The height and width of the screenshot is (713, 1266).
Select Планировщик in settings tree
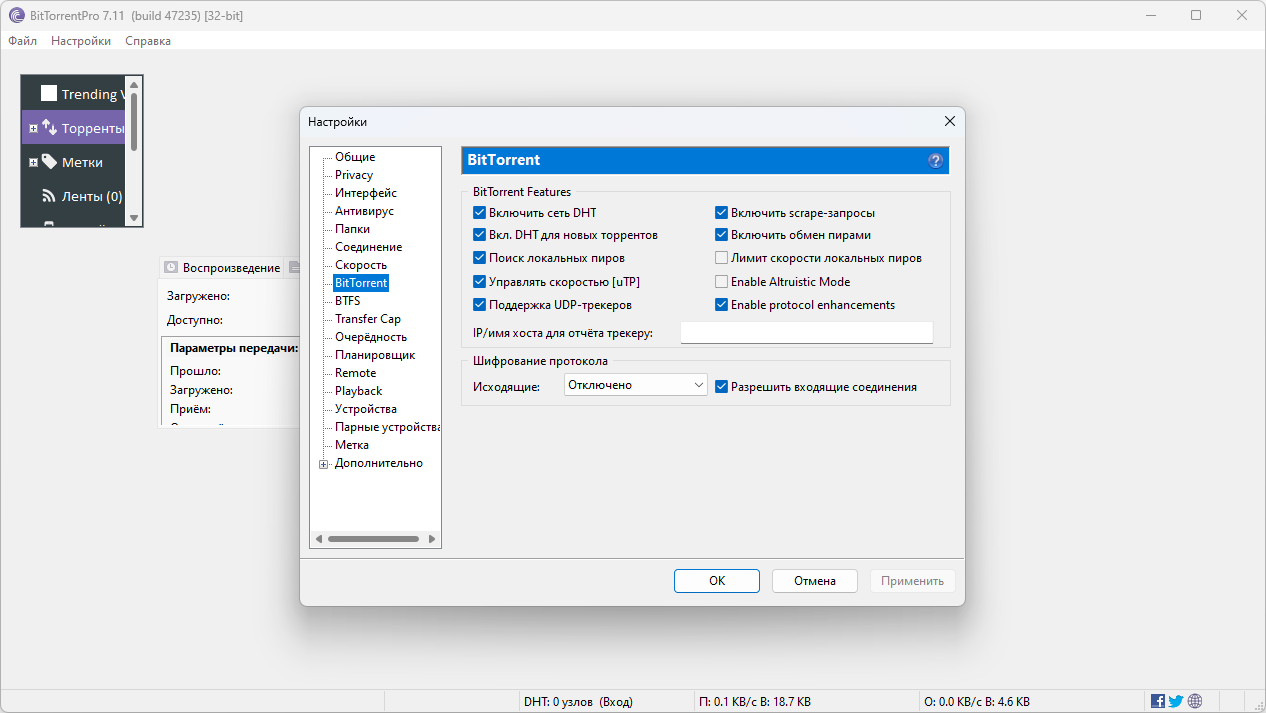tap(375, 355)
